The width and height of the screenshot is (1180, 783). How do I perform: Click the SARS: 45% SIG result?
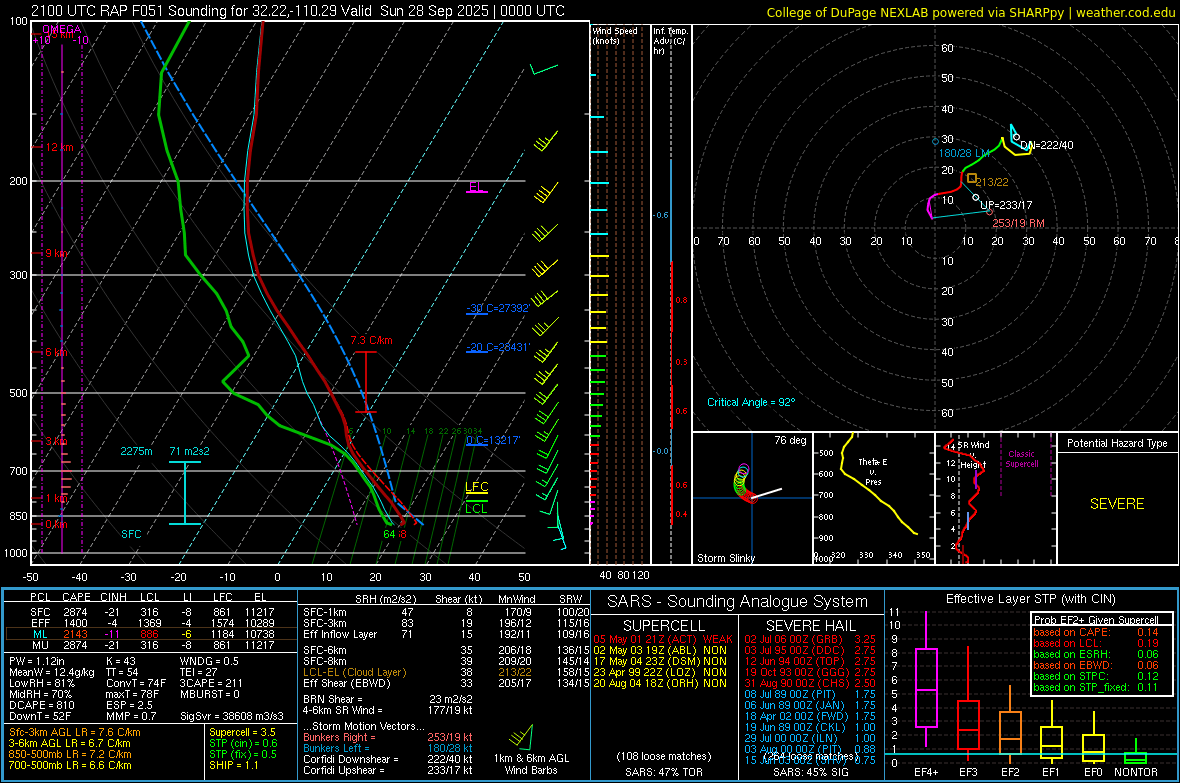[810, 772]
